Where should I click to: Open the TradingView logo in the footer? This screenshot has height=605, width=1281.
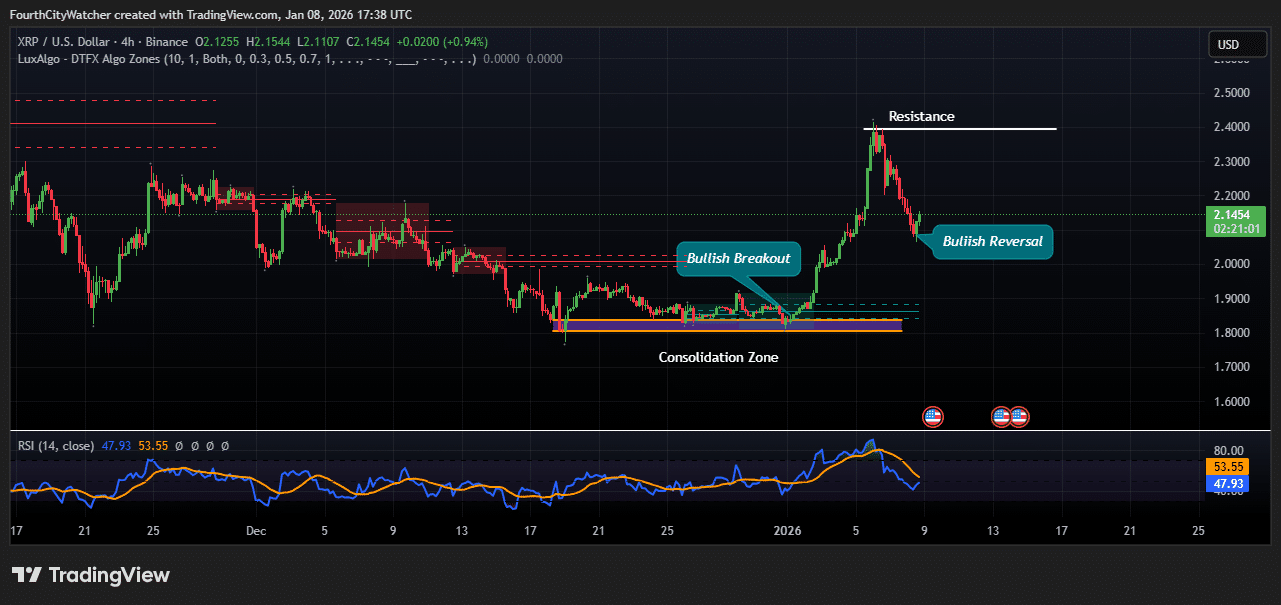[x=90, y=575]
